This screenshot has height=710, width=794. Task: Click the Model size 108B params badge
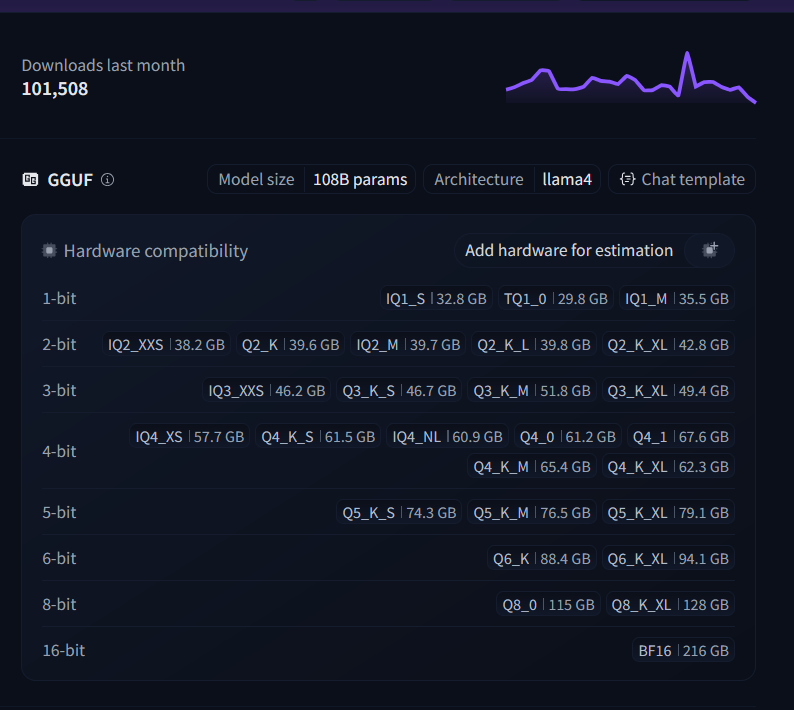(311, 179)
